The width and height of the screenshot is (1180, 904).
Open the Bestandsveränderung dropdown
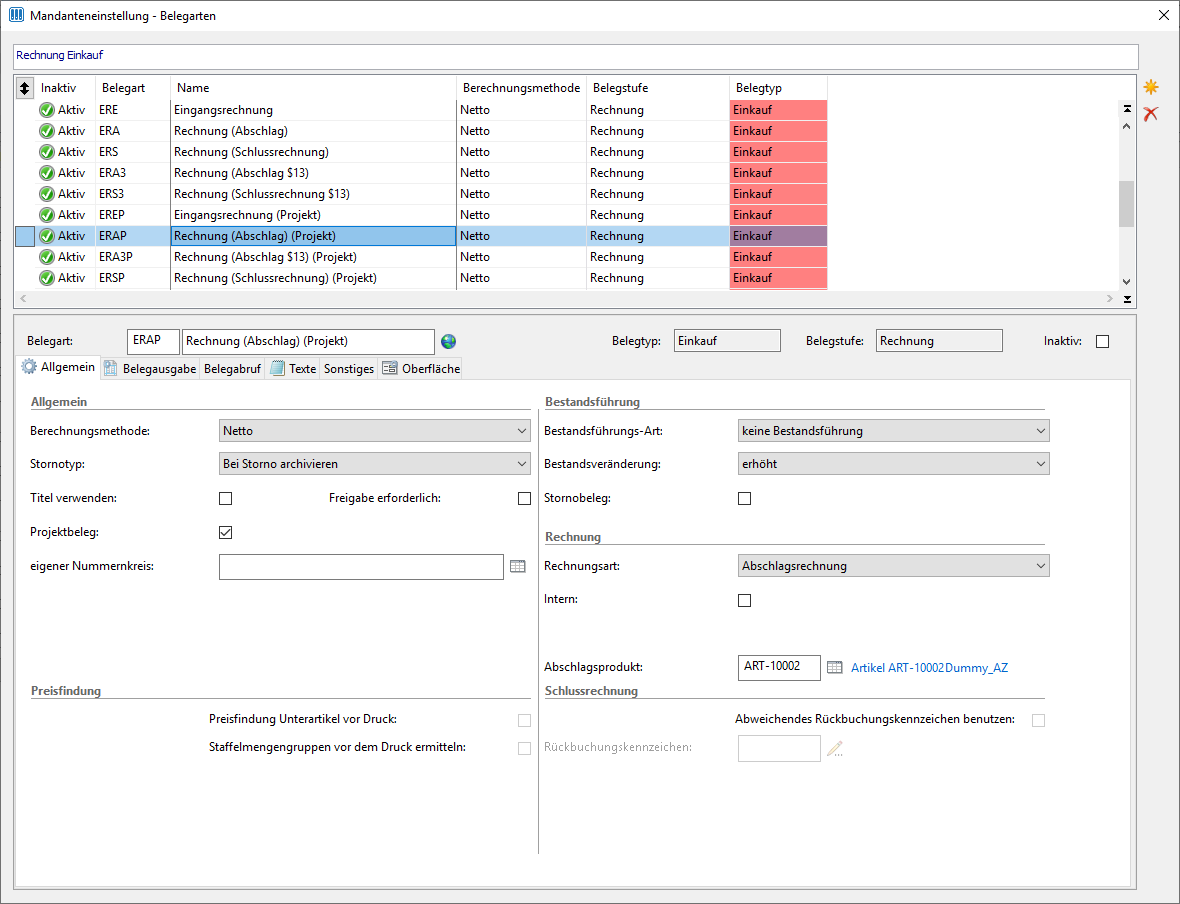point(893,464)
